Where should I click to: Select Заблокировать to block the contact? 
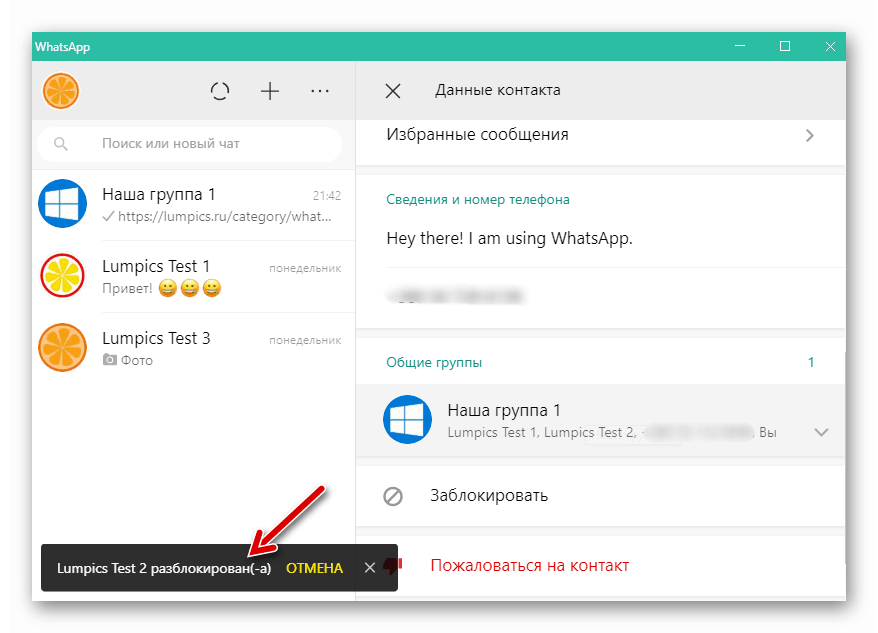coord(489,495)
